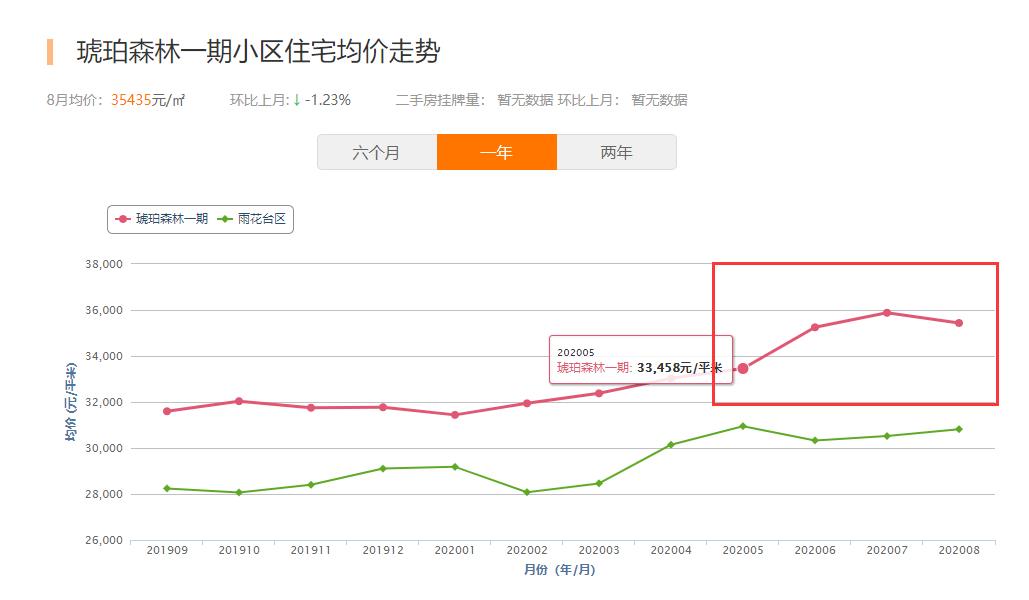Switch to the 六个月 tab
Screen dimensions: 1029x600
(377, 152)
